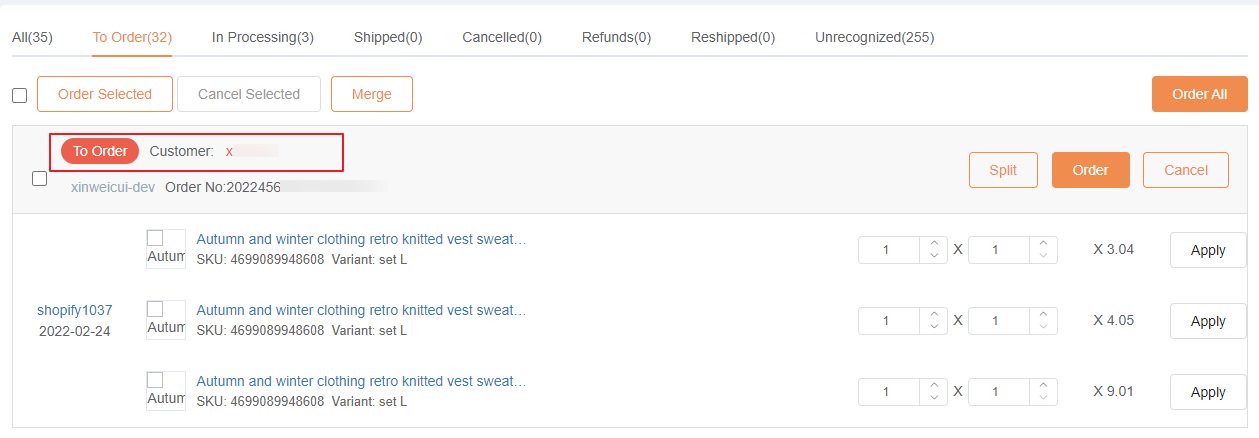Check the product checkbox in the 3.04 row
This screenshot has height=438, width=1259.
point(155,238)
